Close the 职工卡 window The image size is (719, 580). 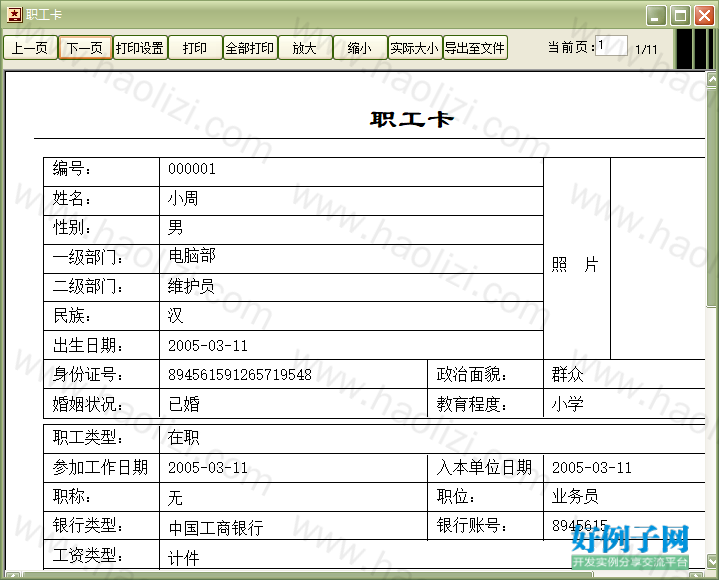click(704, 16)
